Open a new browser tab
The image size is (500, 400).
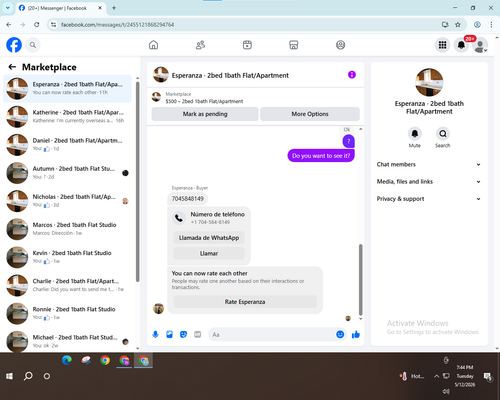pyautogui.click(x=114, y=8)
